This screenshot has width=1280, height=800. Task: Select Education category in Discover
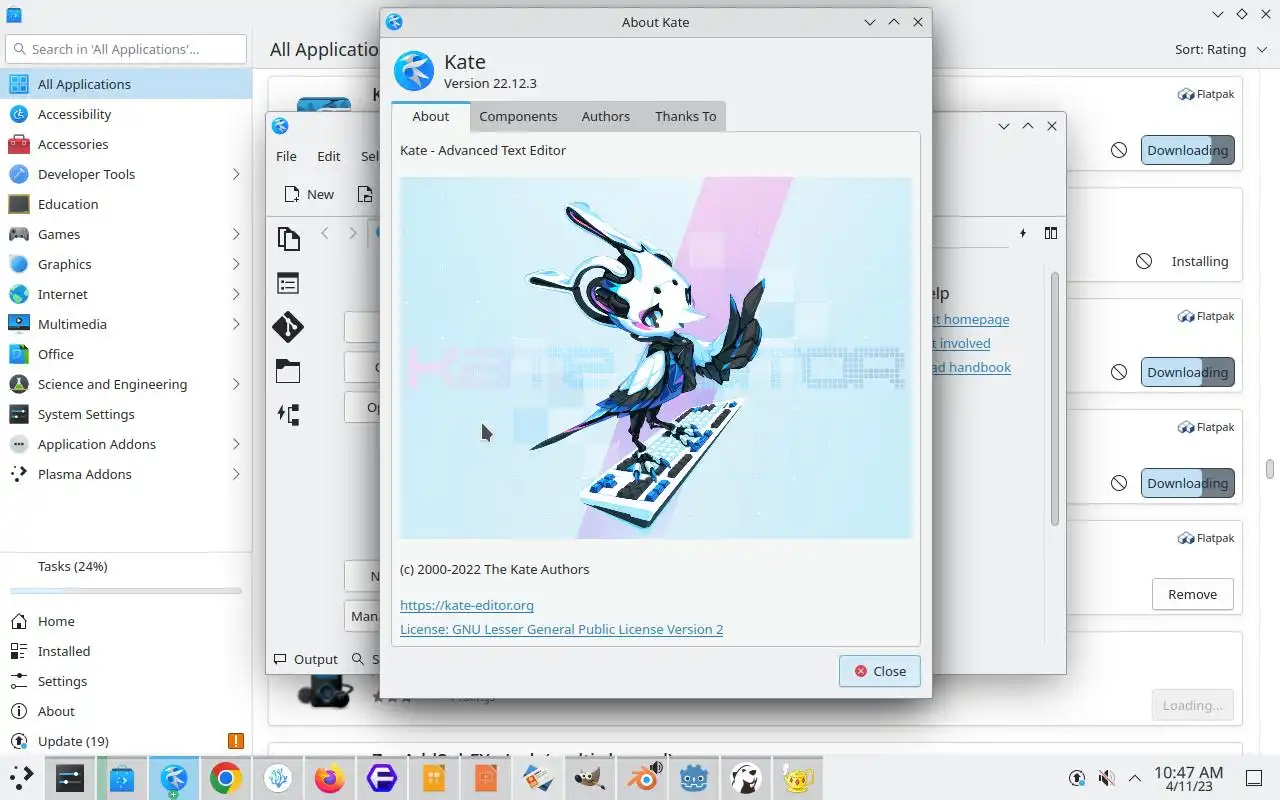[126, 204]
